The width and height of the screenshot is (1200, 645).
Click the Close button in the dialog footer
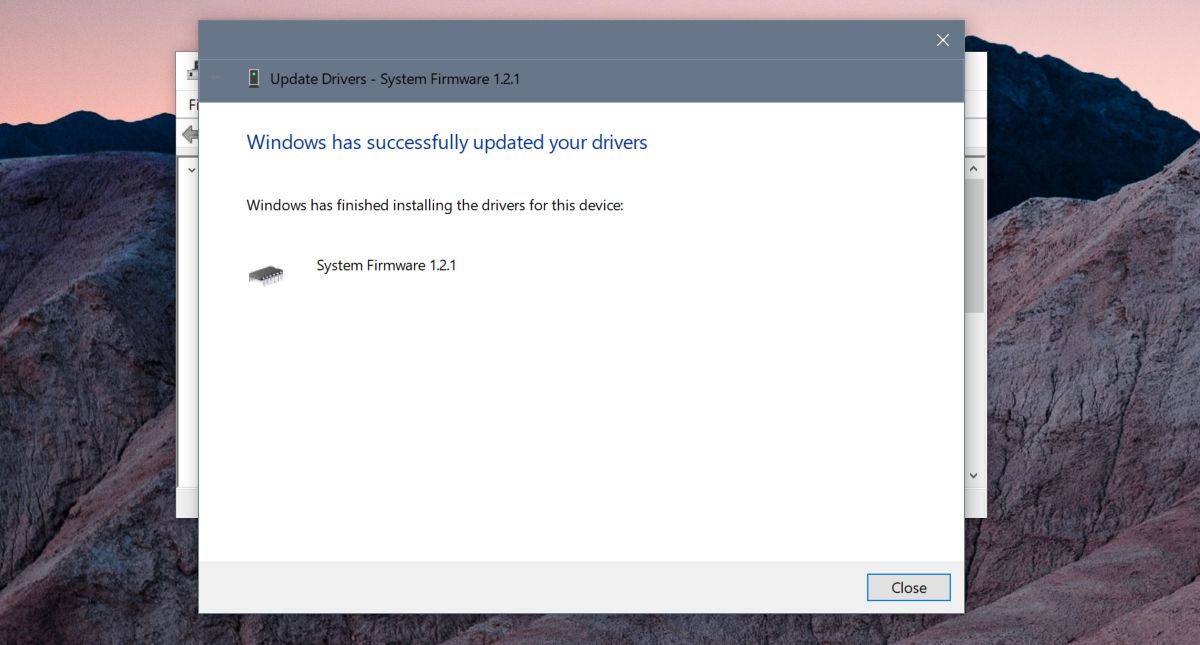908,588
